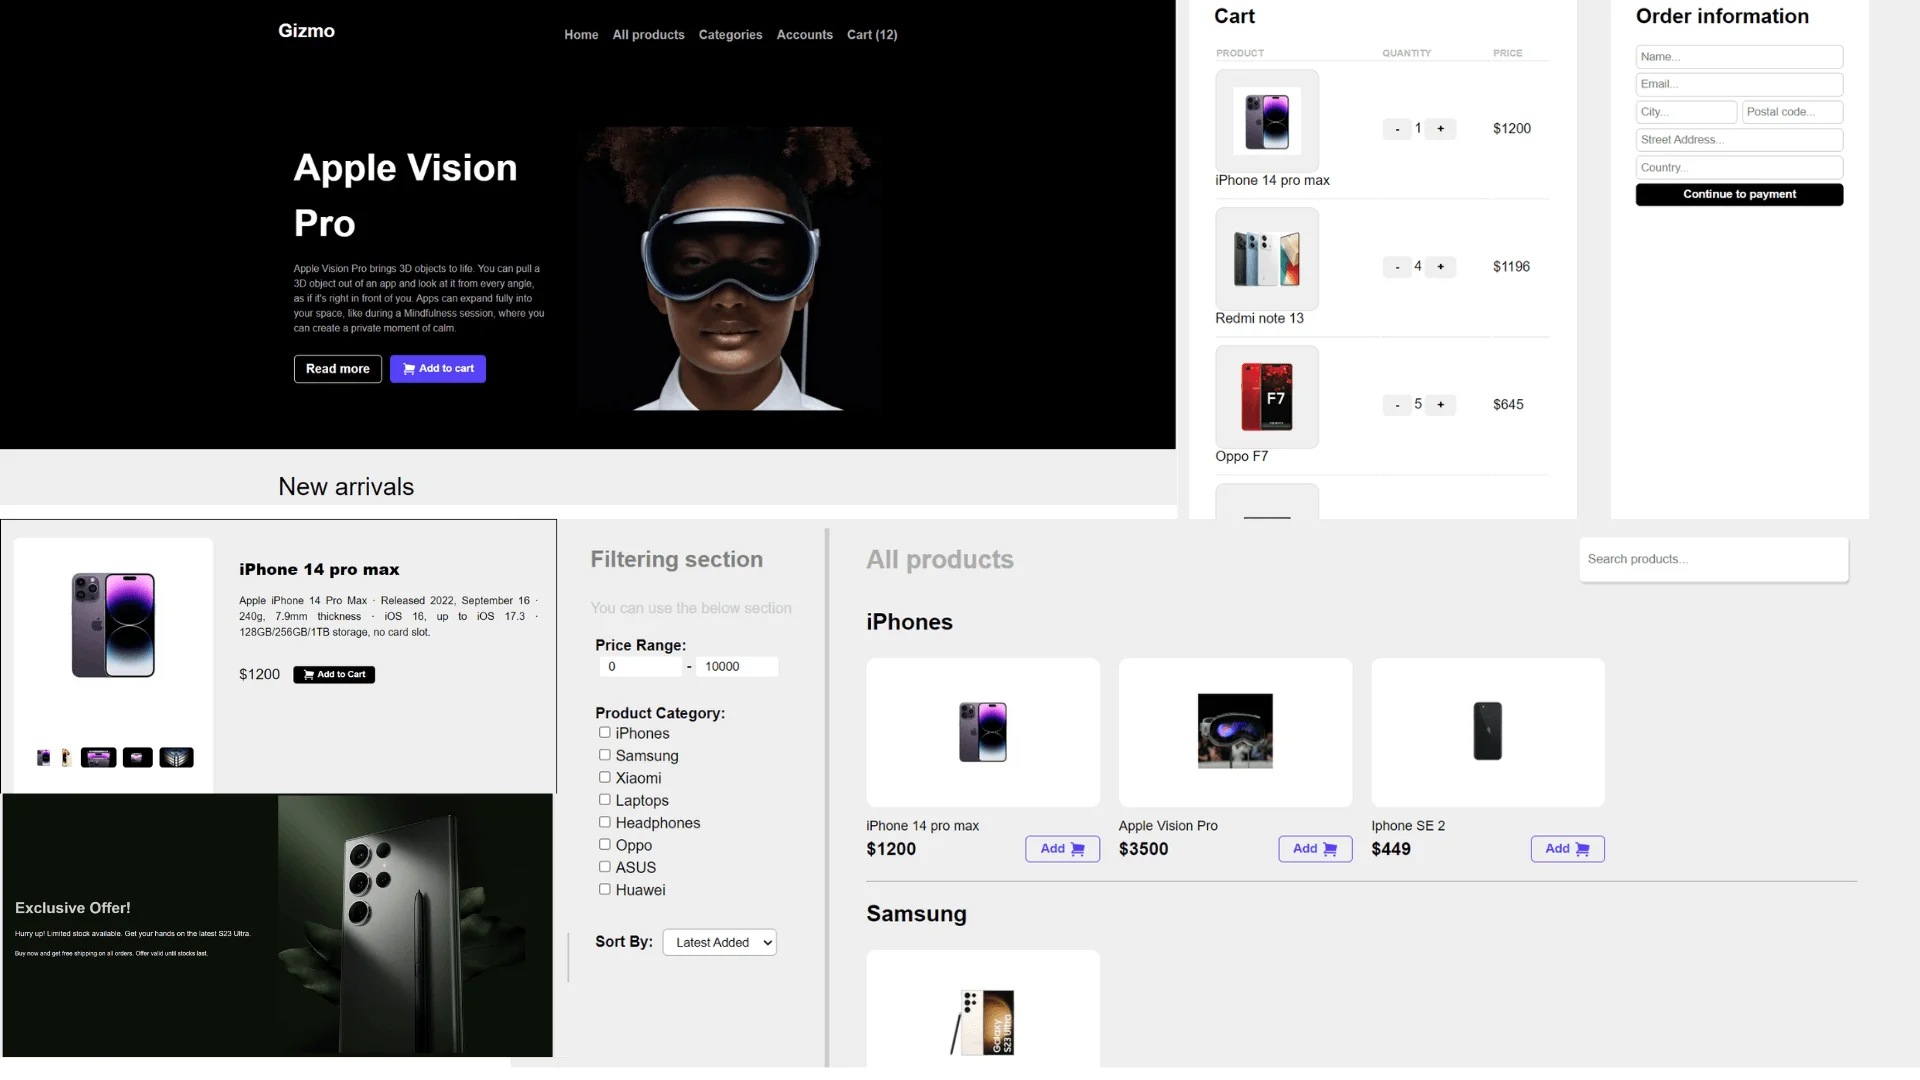Add Apple Vision Pro to cart from hero
The height and width of the screenshot is (1080, 1920).
coord(438,369)
